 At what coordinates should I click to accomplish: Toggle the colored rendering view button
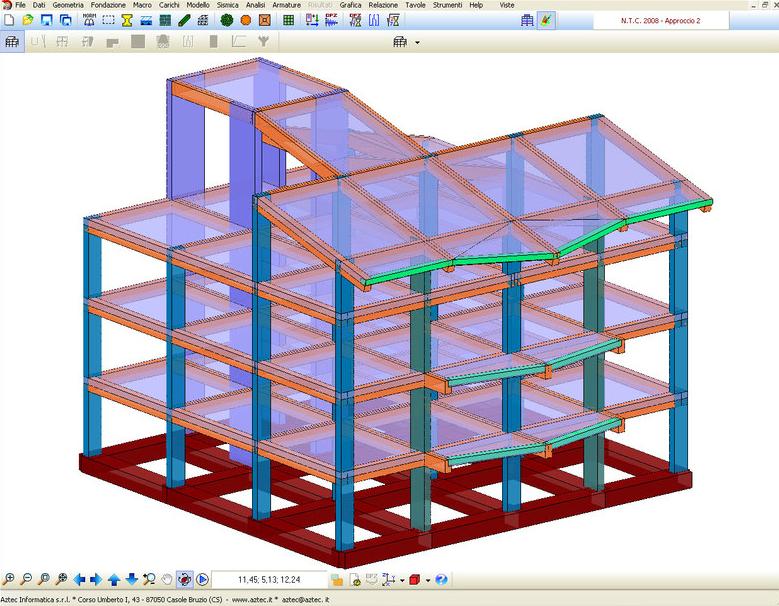[545, 20]
